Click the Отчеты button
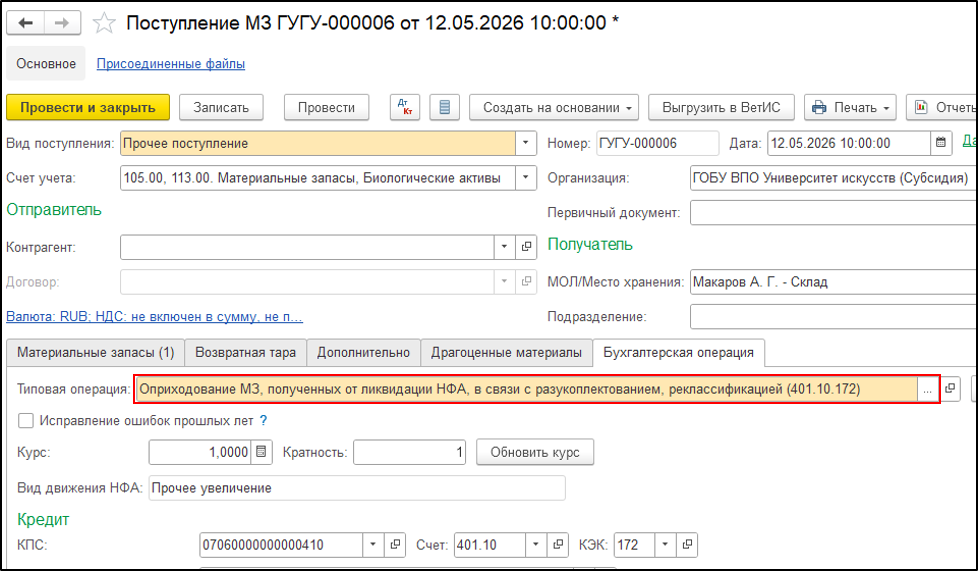 pos(942,107)
